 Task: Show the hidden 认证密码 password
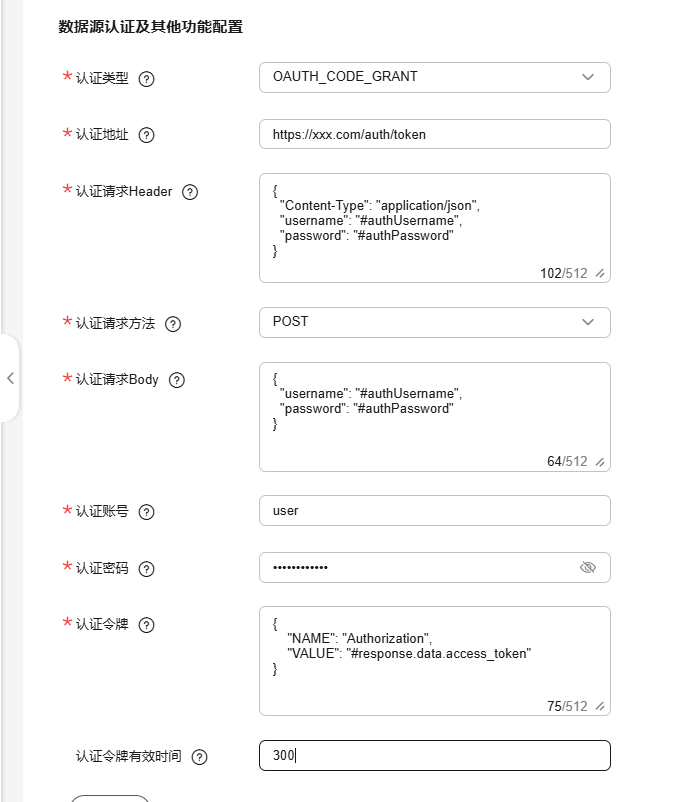point(588,567)
